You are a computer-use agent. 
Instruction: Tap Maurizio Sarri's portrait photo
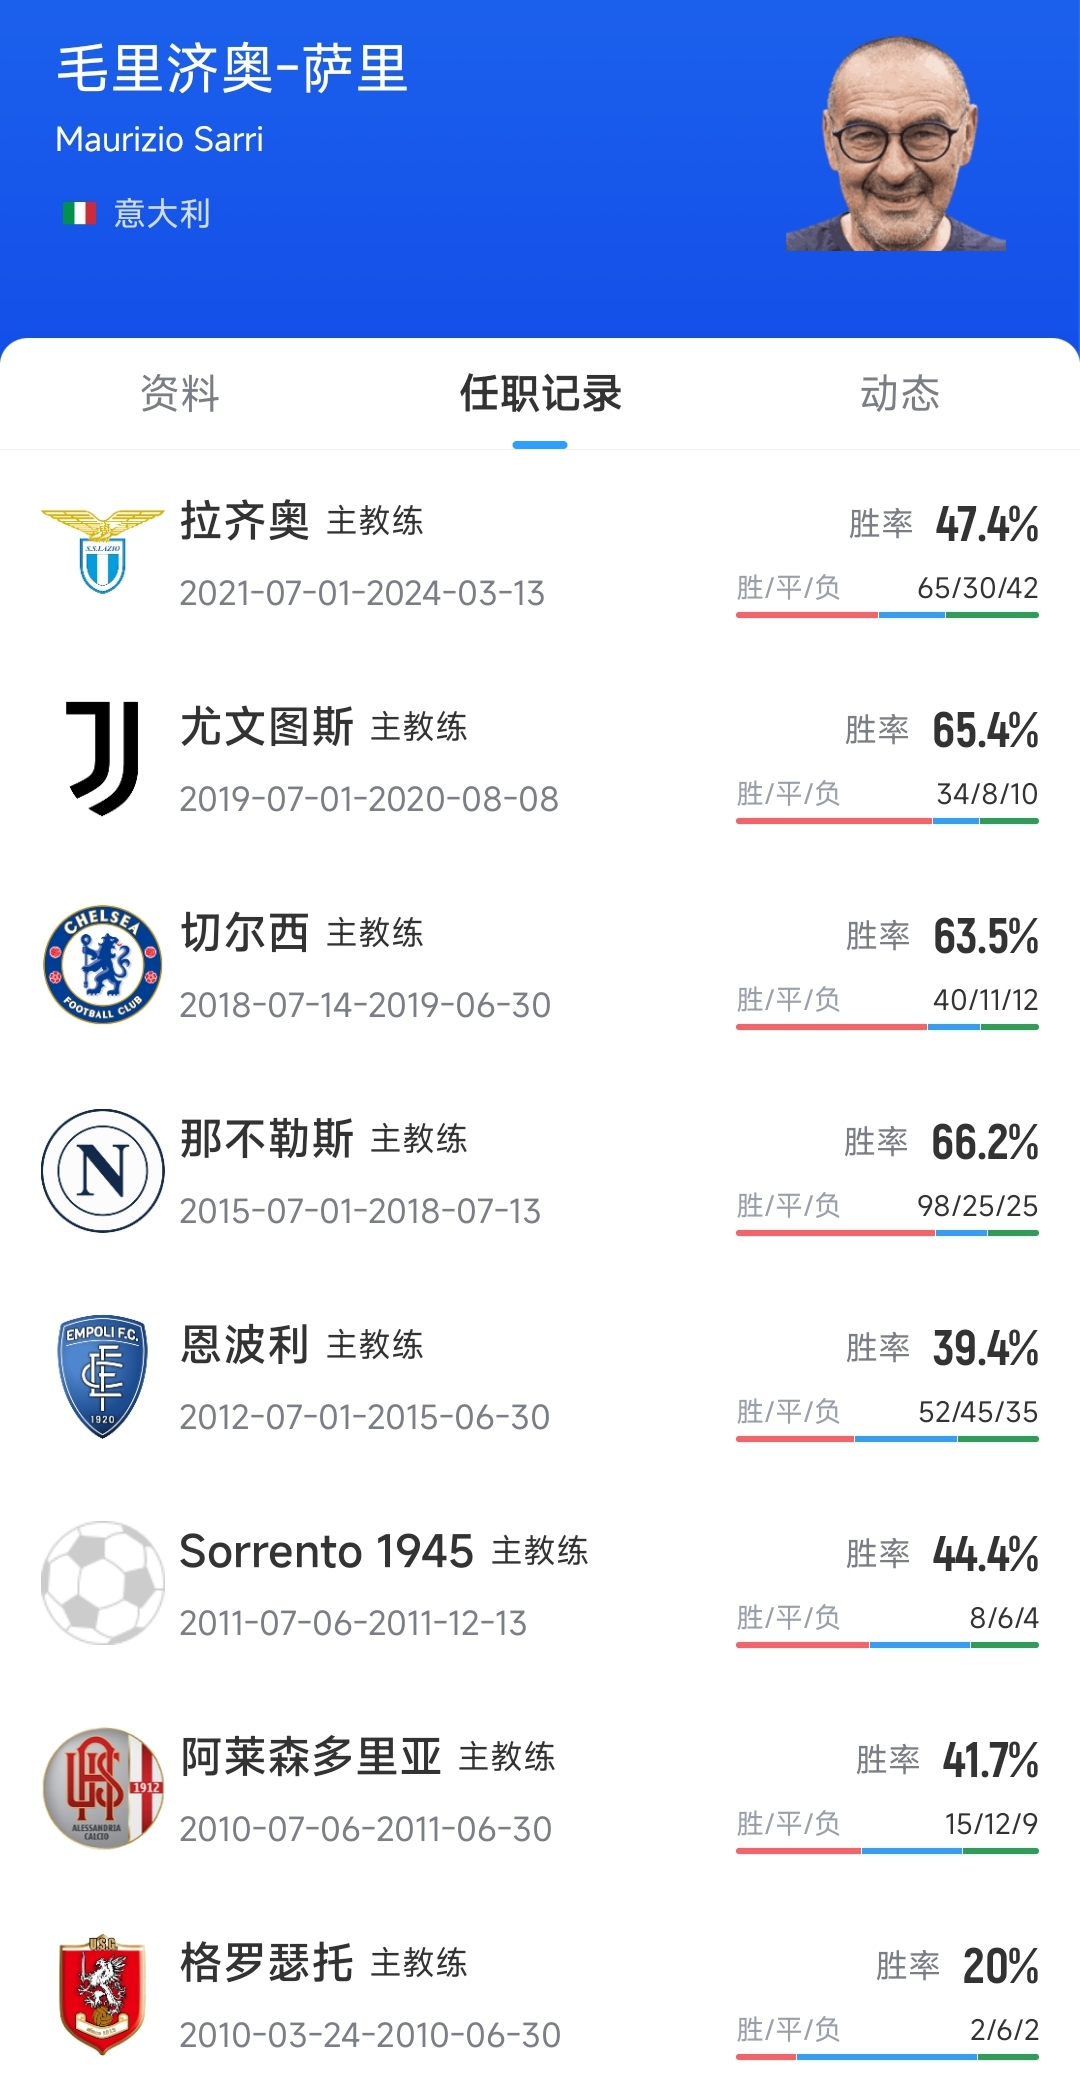896,145
